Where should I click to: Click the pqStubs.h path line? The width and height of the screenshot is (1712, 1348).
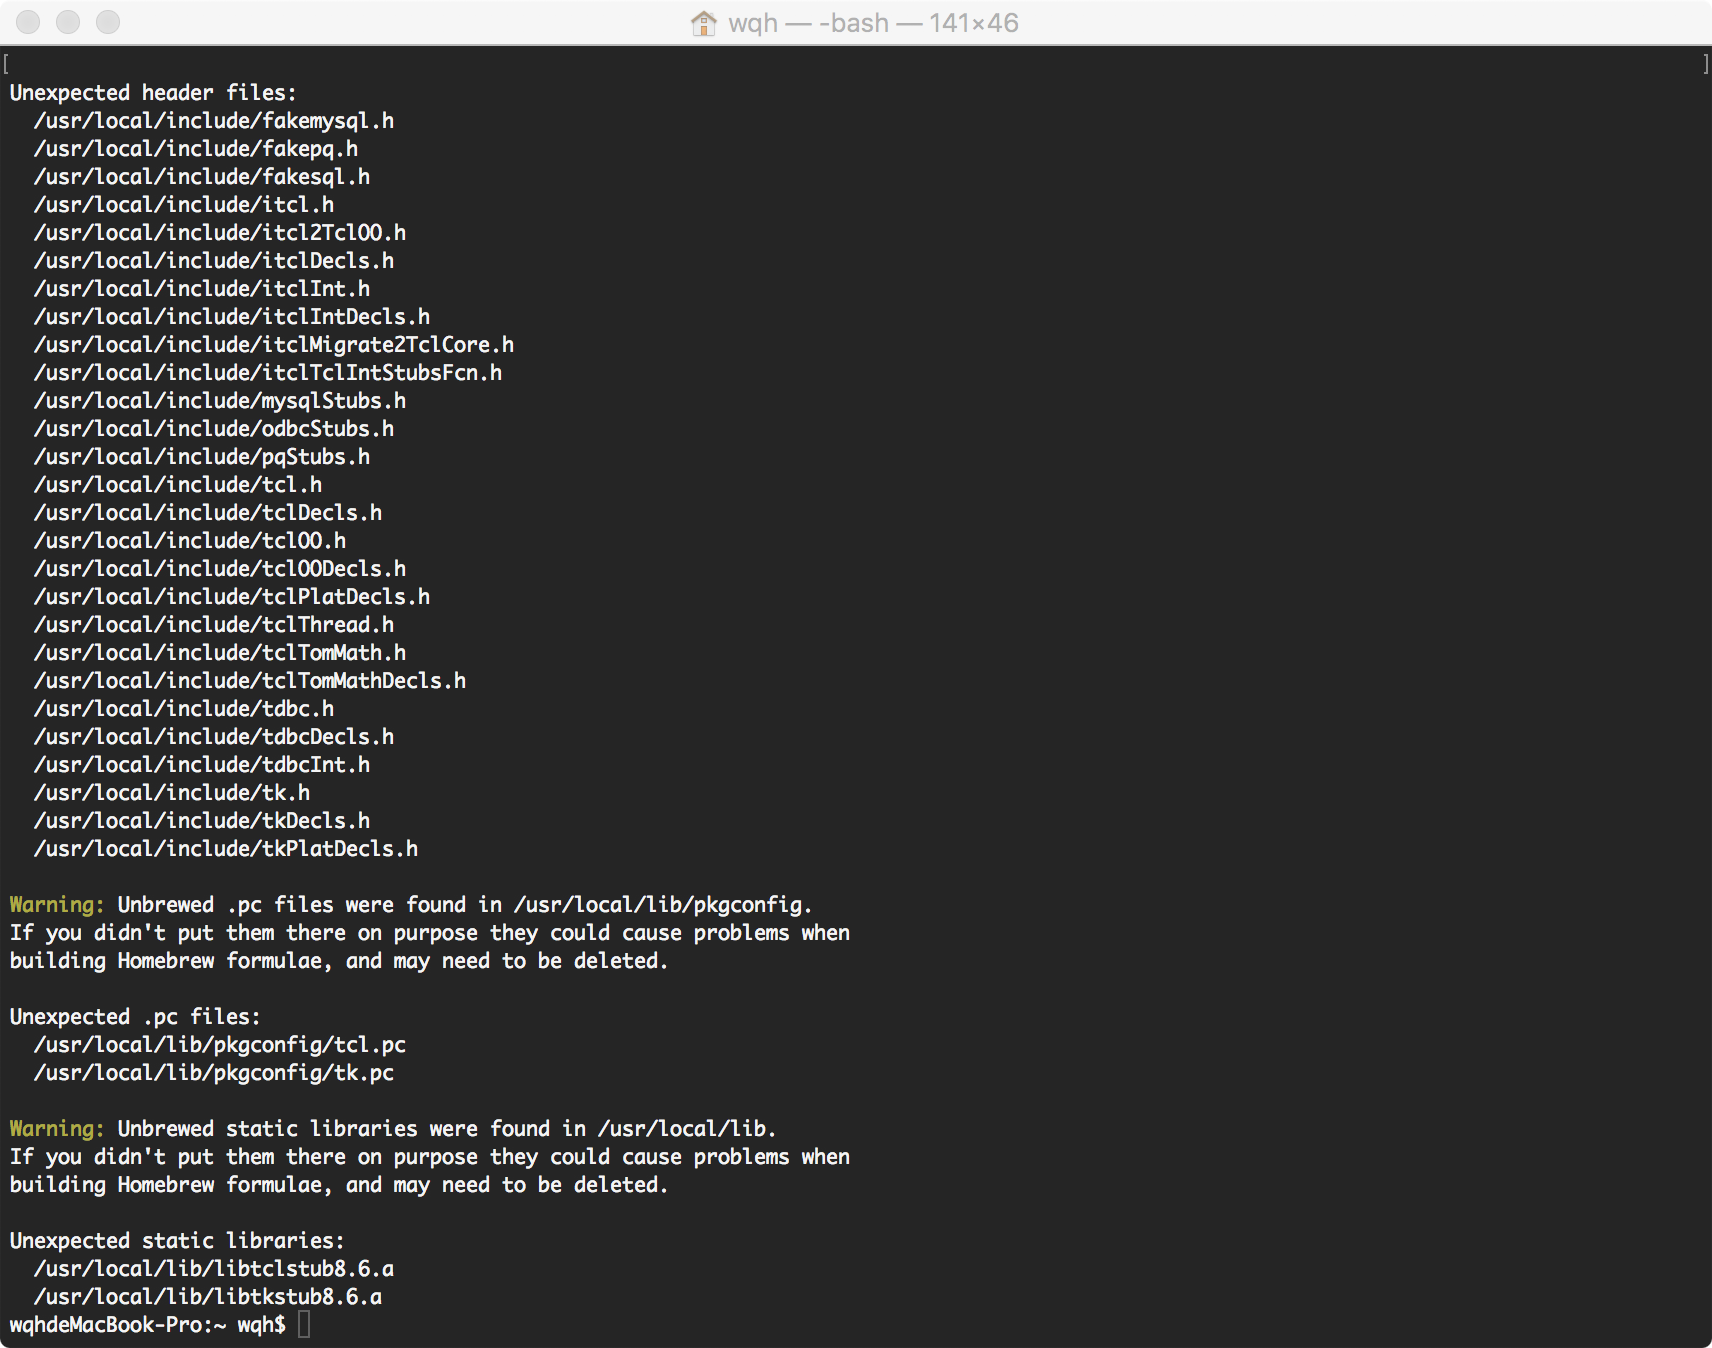tap(202, 457)
